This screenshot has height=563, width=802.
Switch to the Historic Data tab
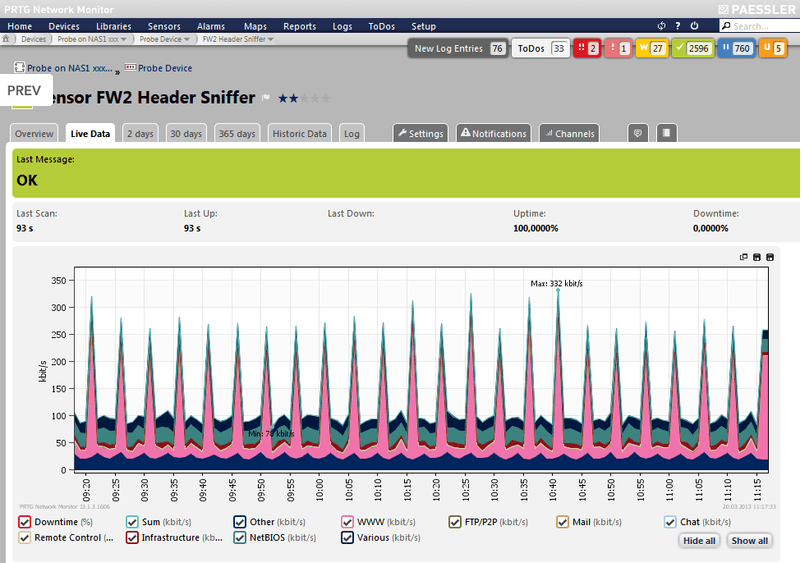(300, 133)
